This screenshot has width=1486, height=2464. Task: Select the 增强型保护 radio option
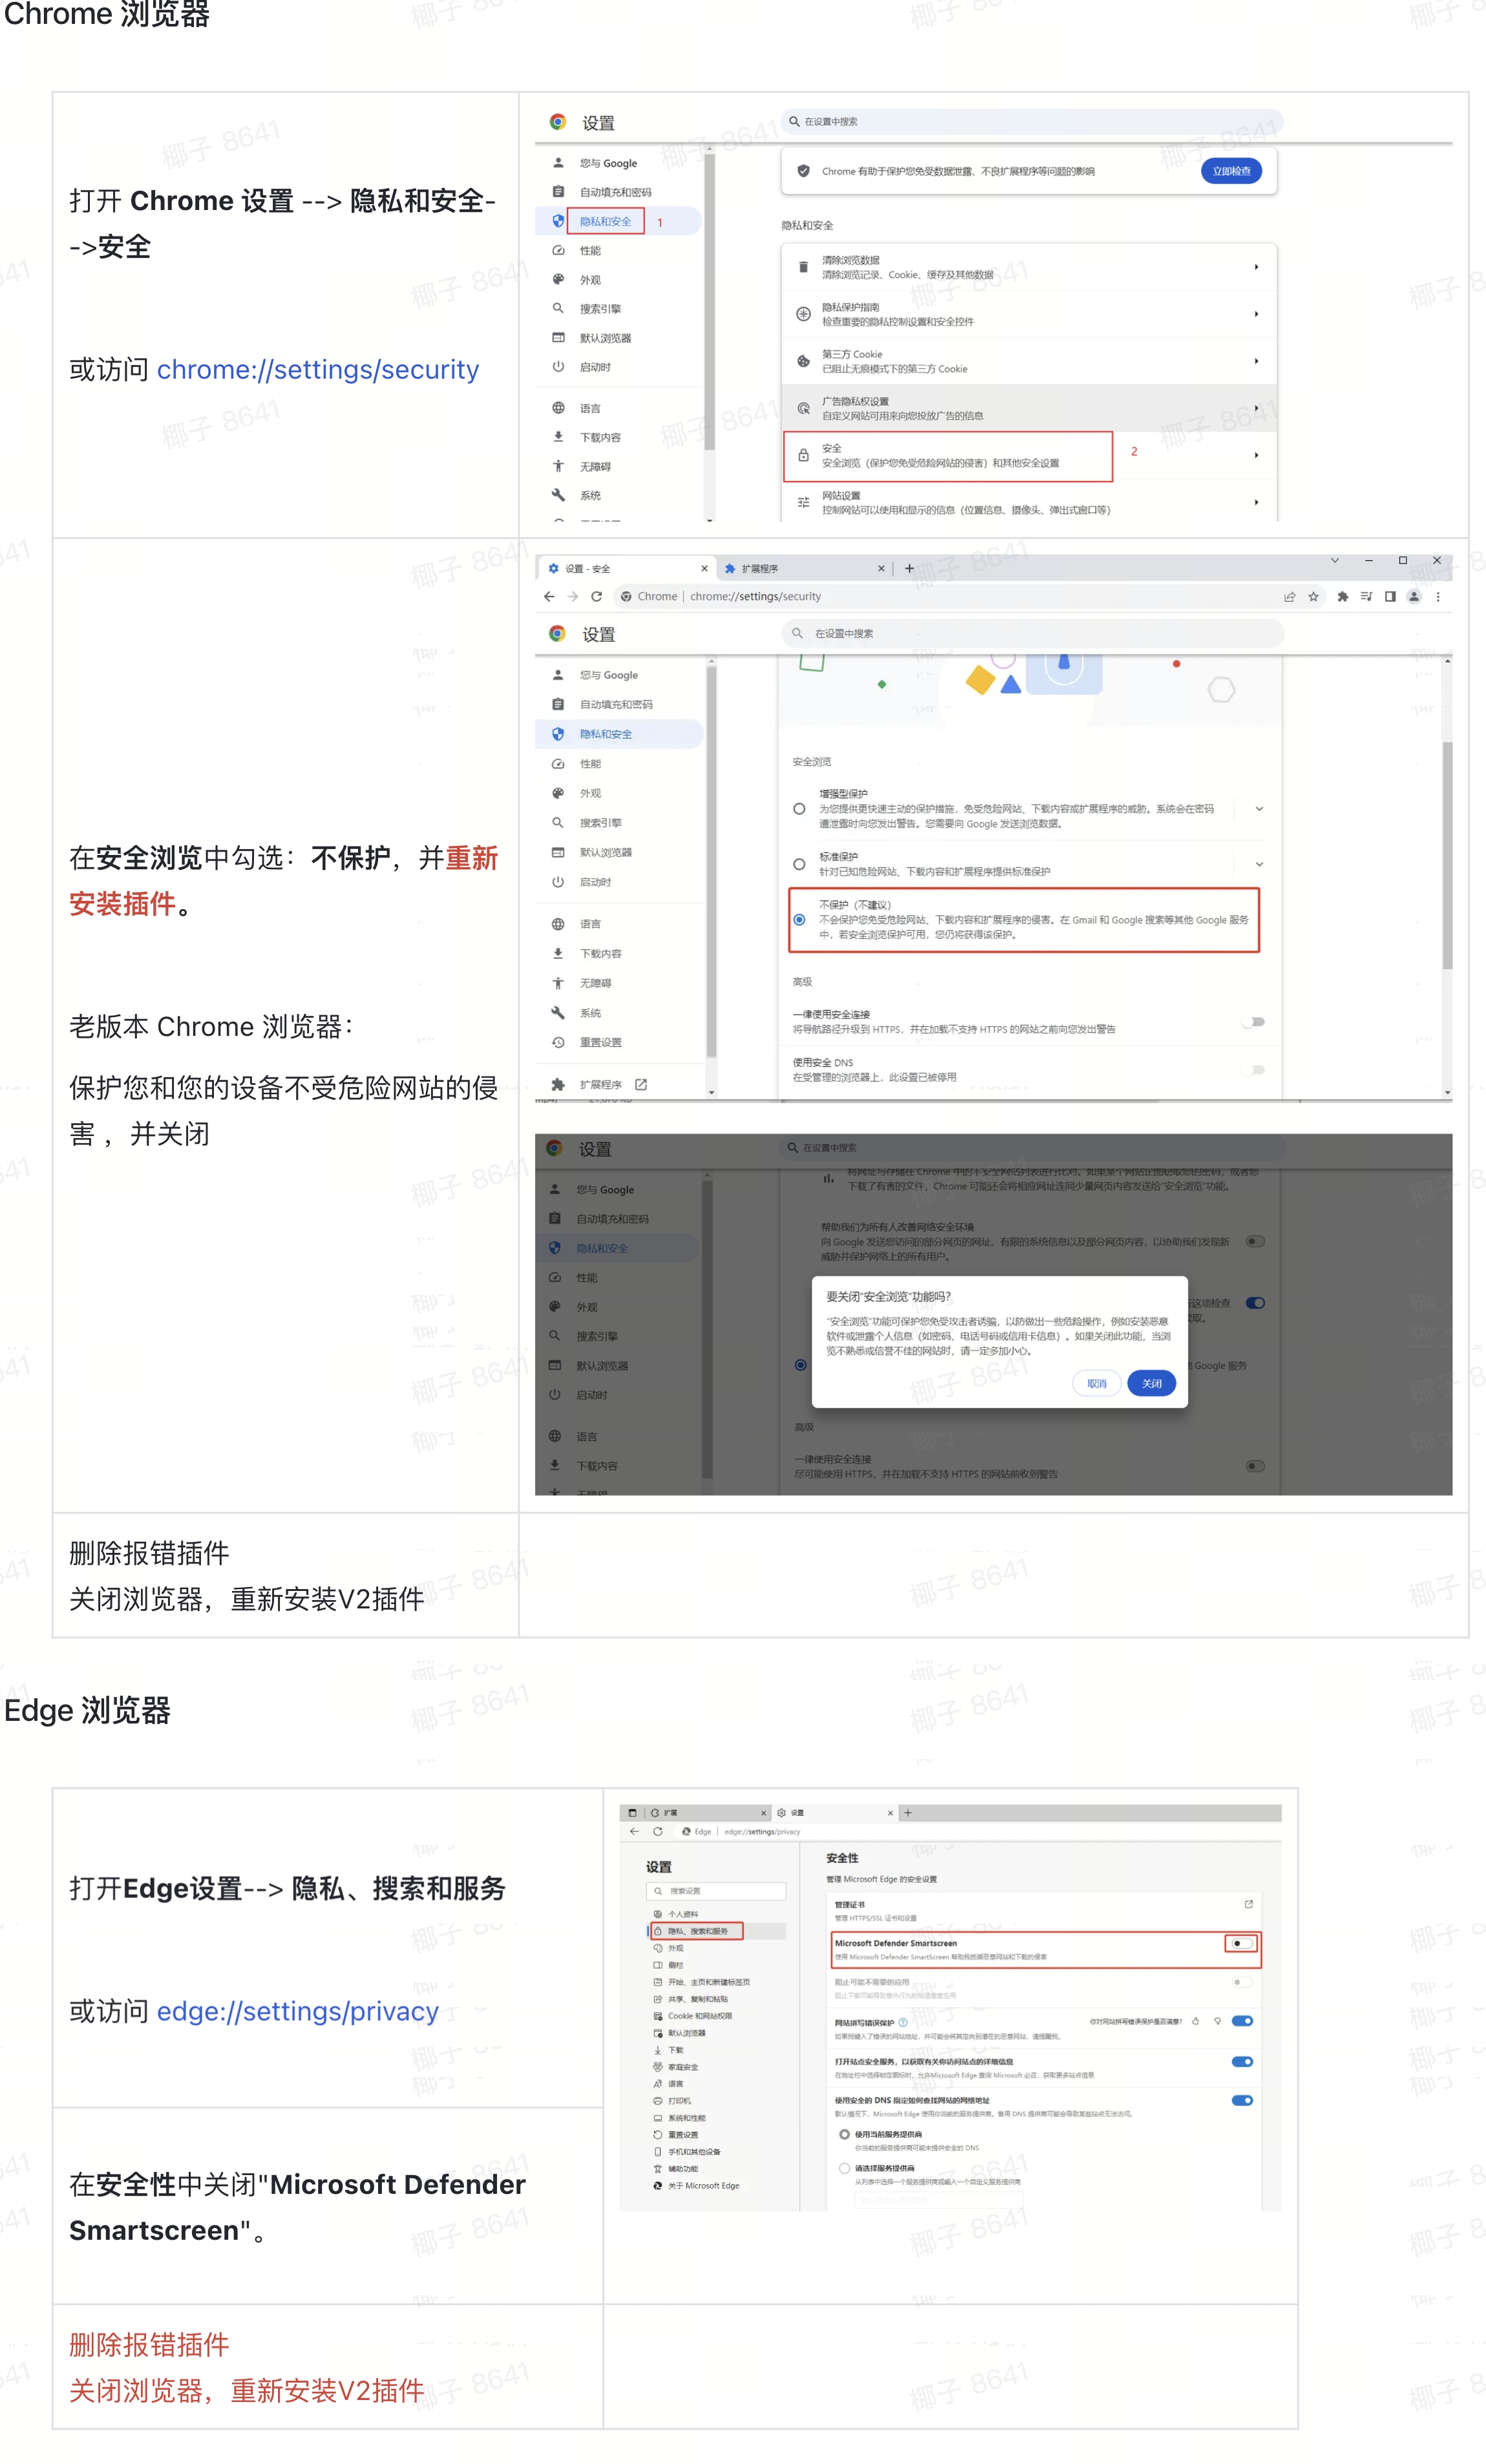point(799,808)
